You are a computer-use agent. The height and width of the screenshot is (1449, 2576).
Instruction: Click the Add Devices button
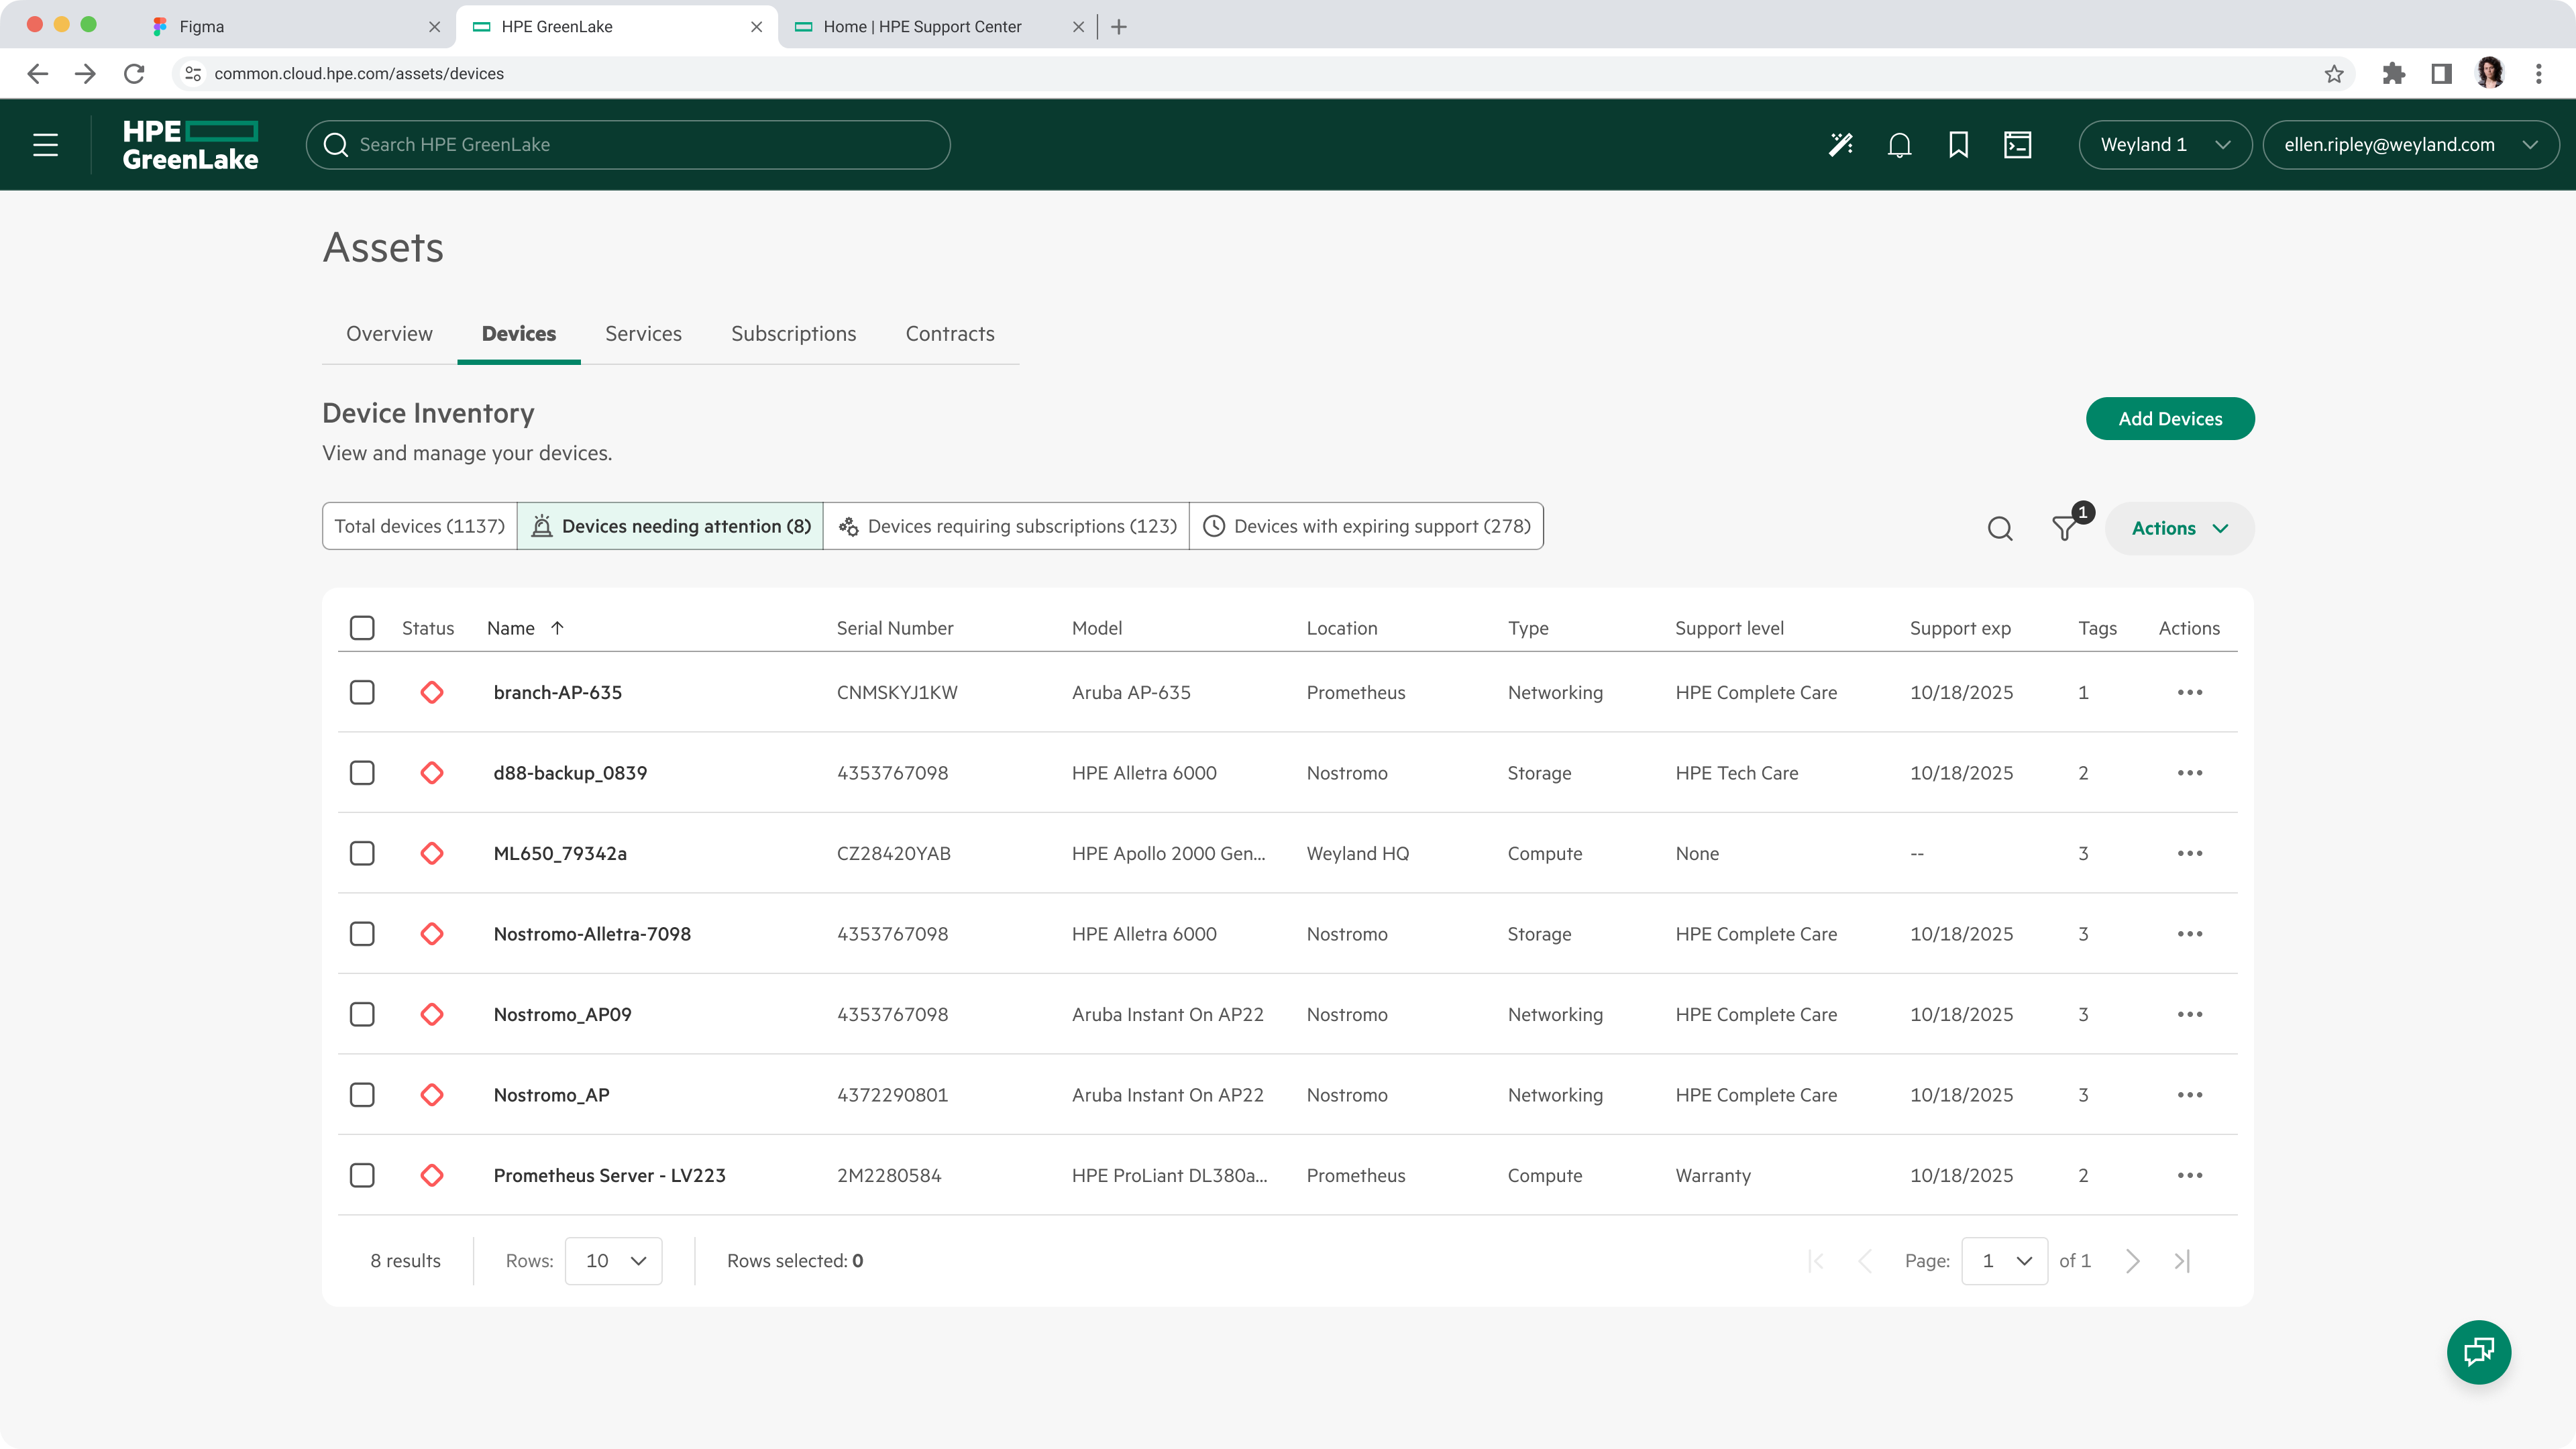[2169, 418]
